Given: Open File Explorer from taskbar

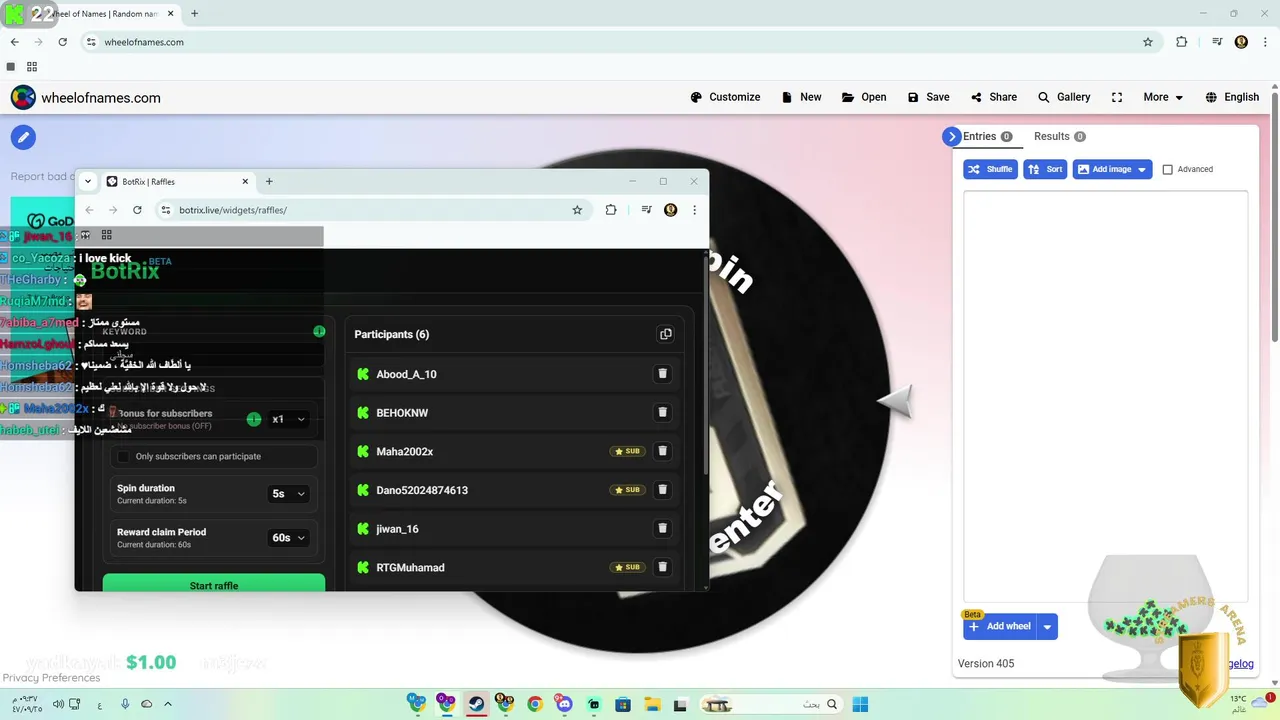Looking at the screenshot, I should (652, 704).
